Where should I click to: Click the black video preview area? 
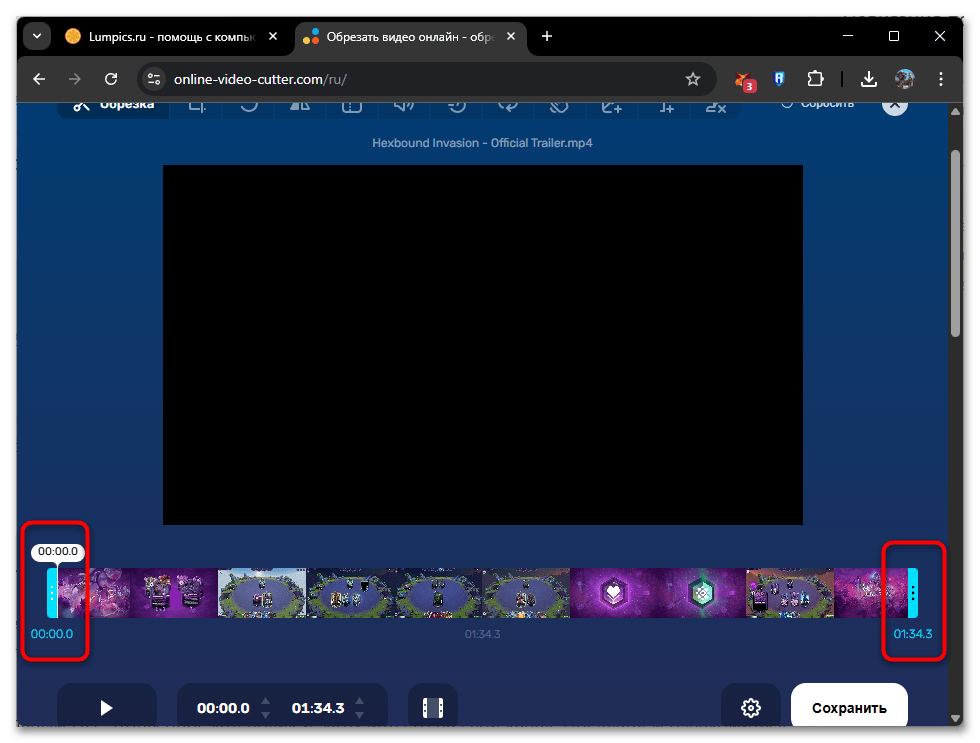tap(482, 345)
